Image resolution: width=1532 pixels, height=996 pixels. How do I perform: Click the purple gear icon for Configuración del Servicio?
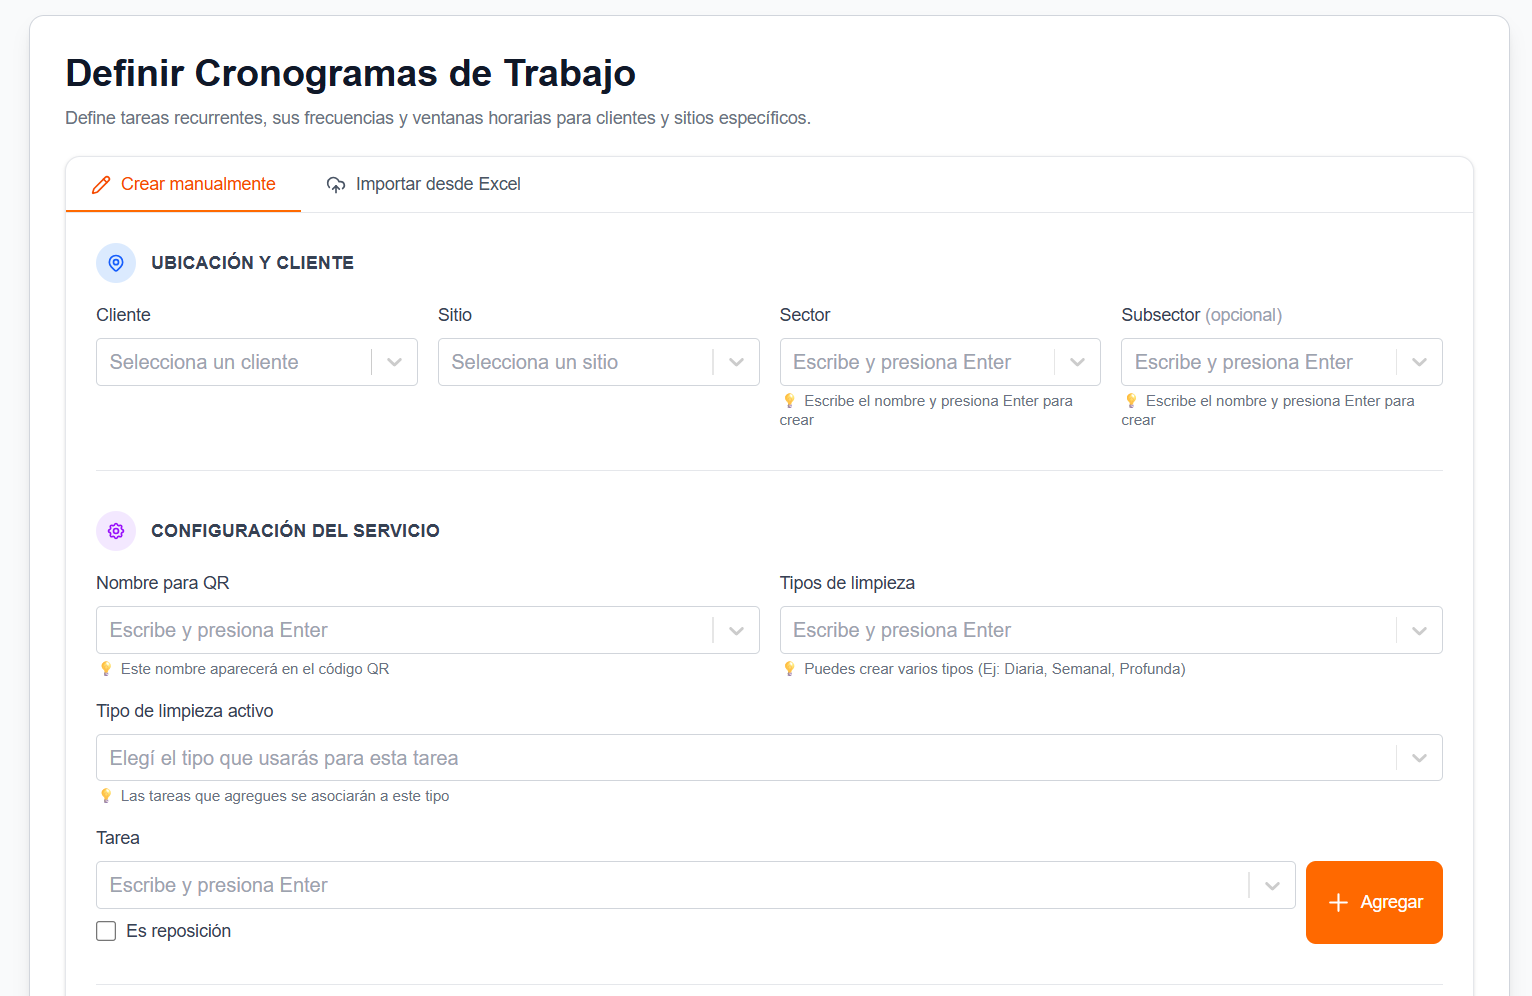[116, 531]
